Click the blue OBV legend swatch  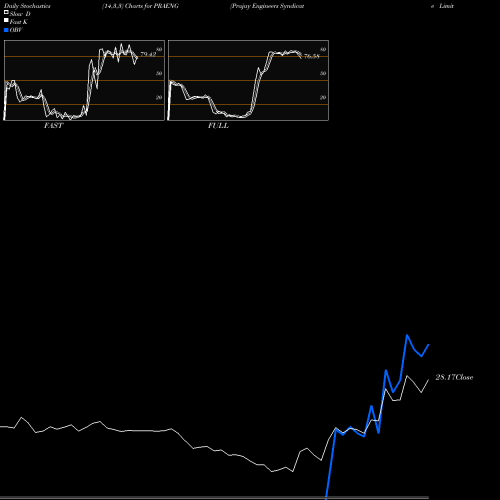6,30
